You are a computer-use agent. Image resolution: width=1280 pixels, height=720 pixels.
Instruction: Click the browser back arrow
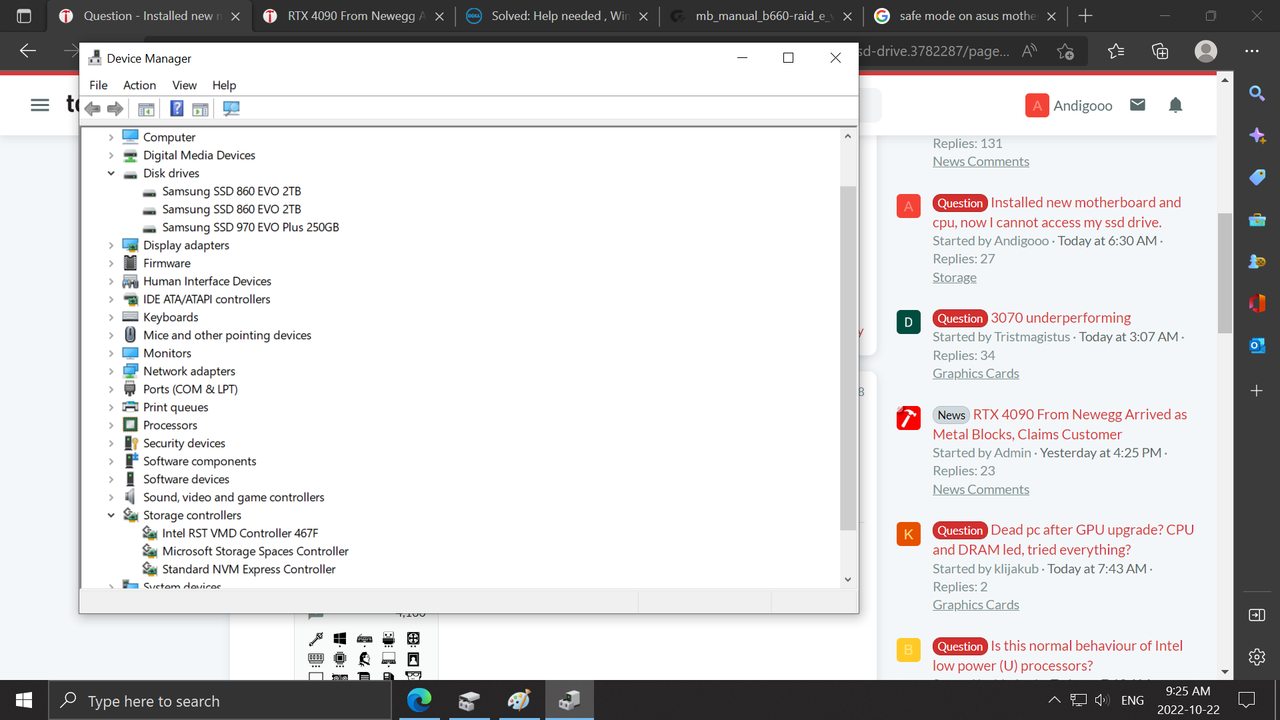(28, 51)
